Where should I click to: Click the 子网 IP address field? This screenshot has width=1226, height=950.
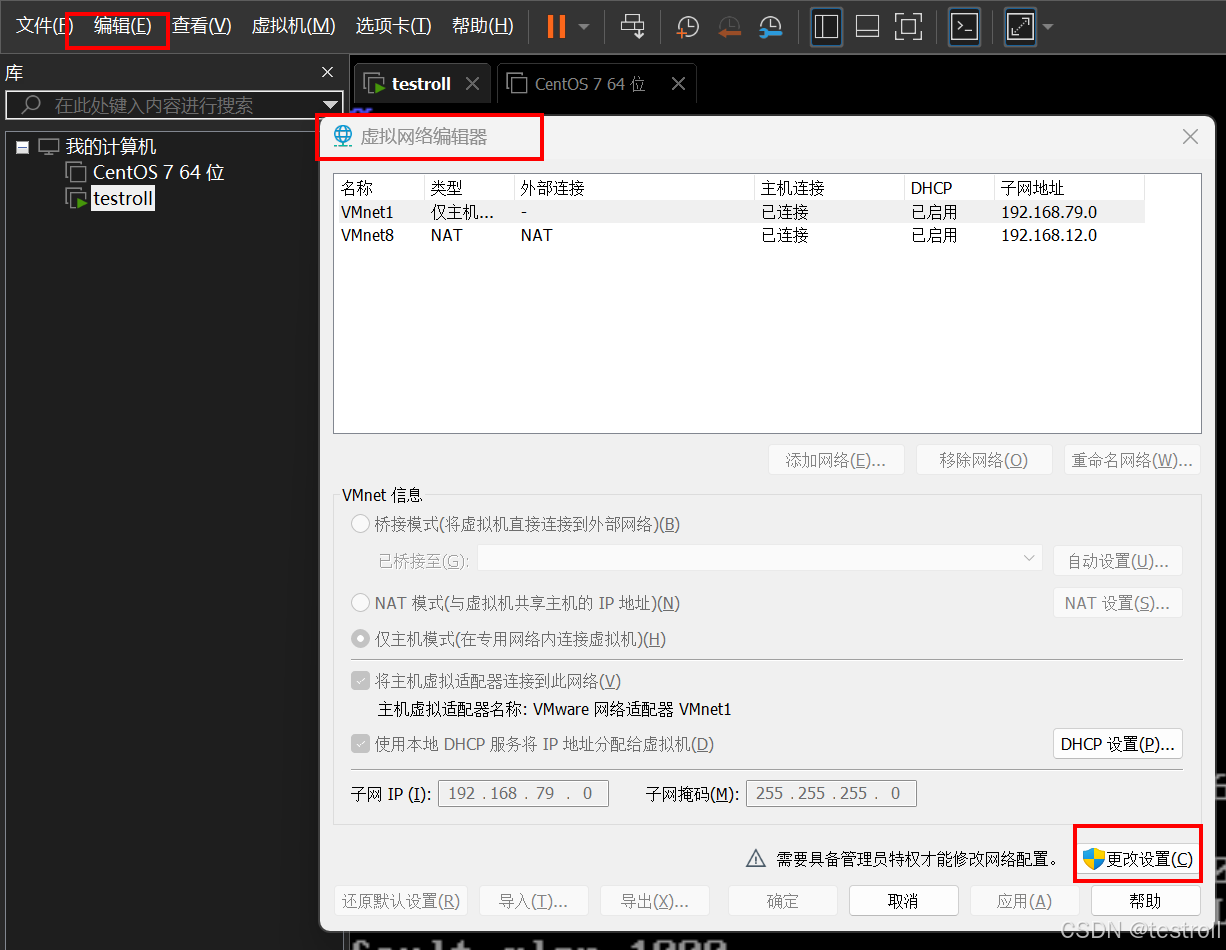pyautogui.click(x=523, y=793)
